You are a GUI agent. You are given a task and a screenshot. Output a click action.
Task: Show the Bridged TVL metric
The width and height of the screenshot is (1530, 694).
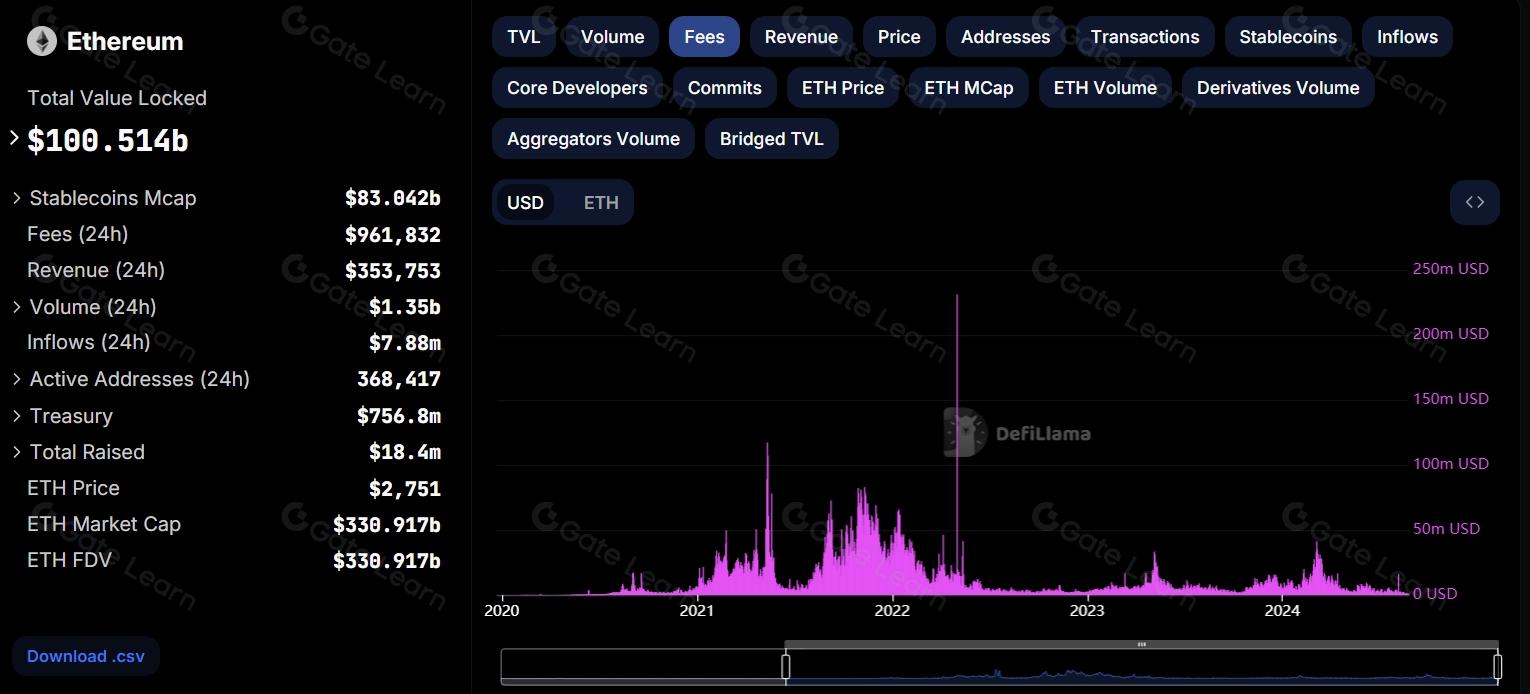tap(771, 139)
